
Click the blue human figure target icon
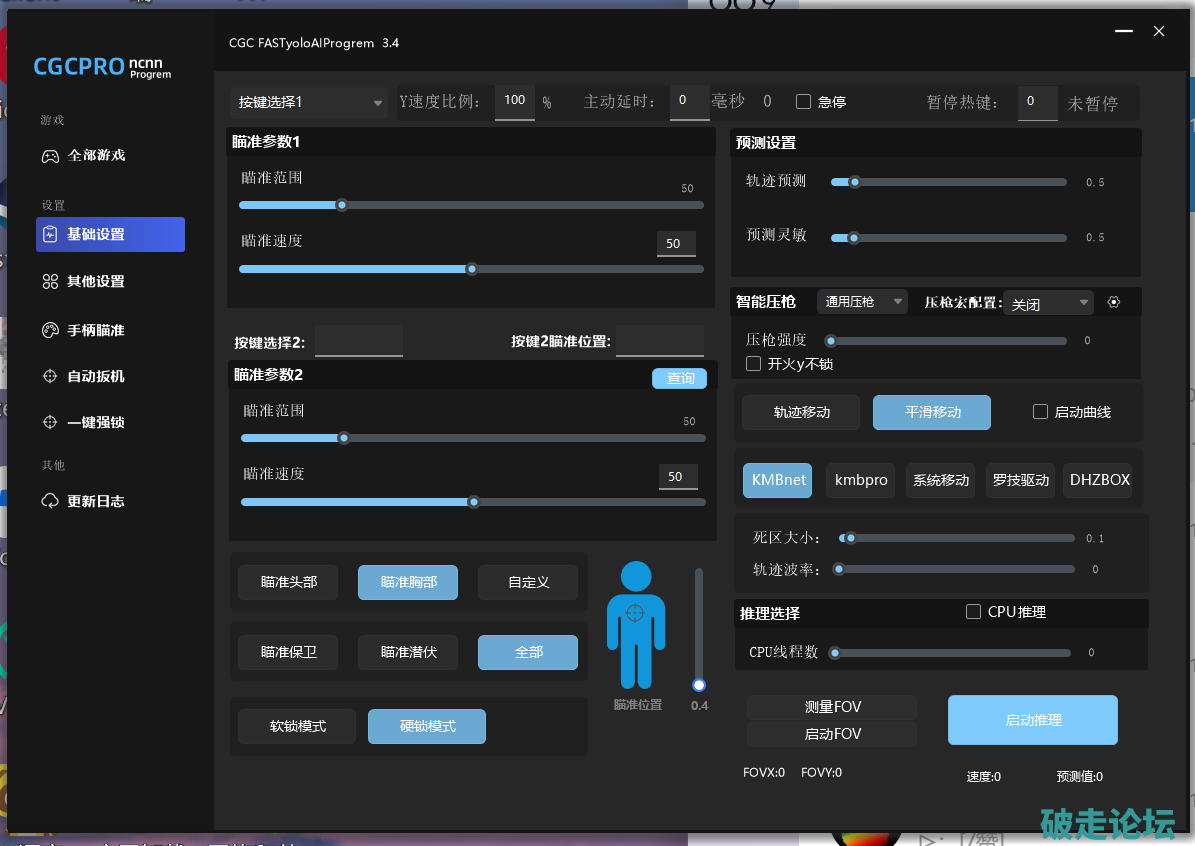click(x=636, y=625)
